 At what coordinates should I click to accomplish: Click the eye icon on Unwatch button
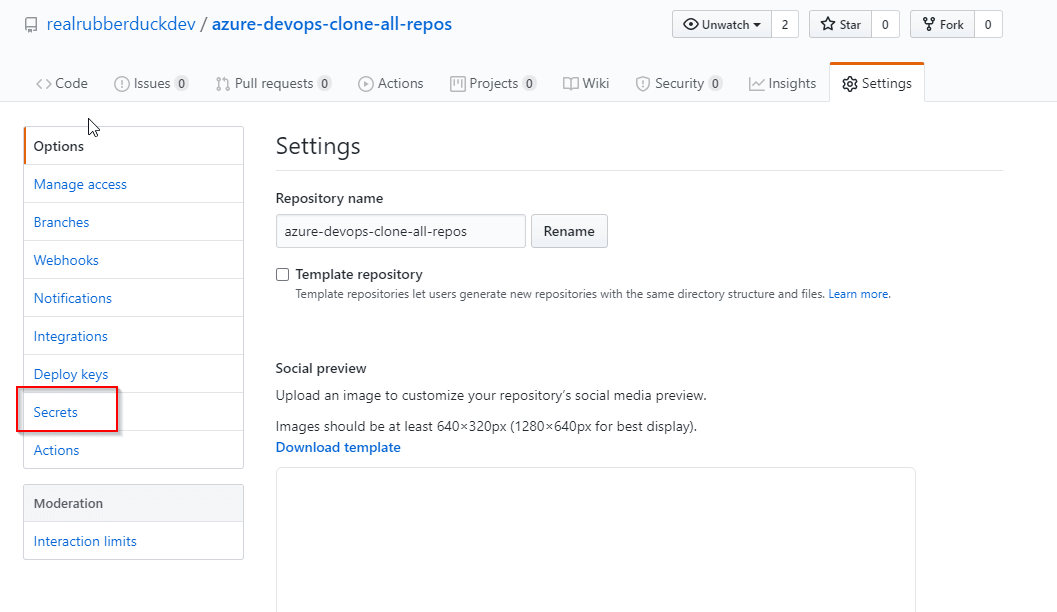[690, 24]
